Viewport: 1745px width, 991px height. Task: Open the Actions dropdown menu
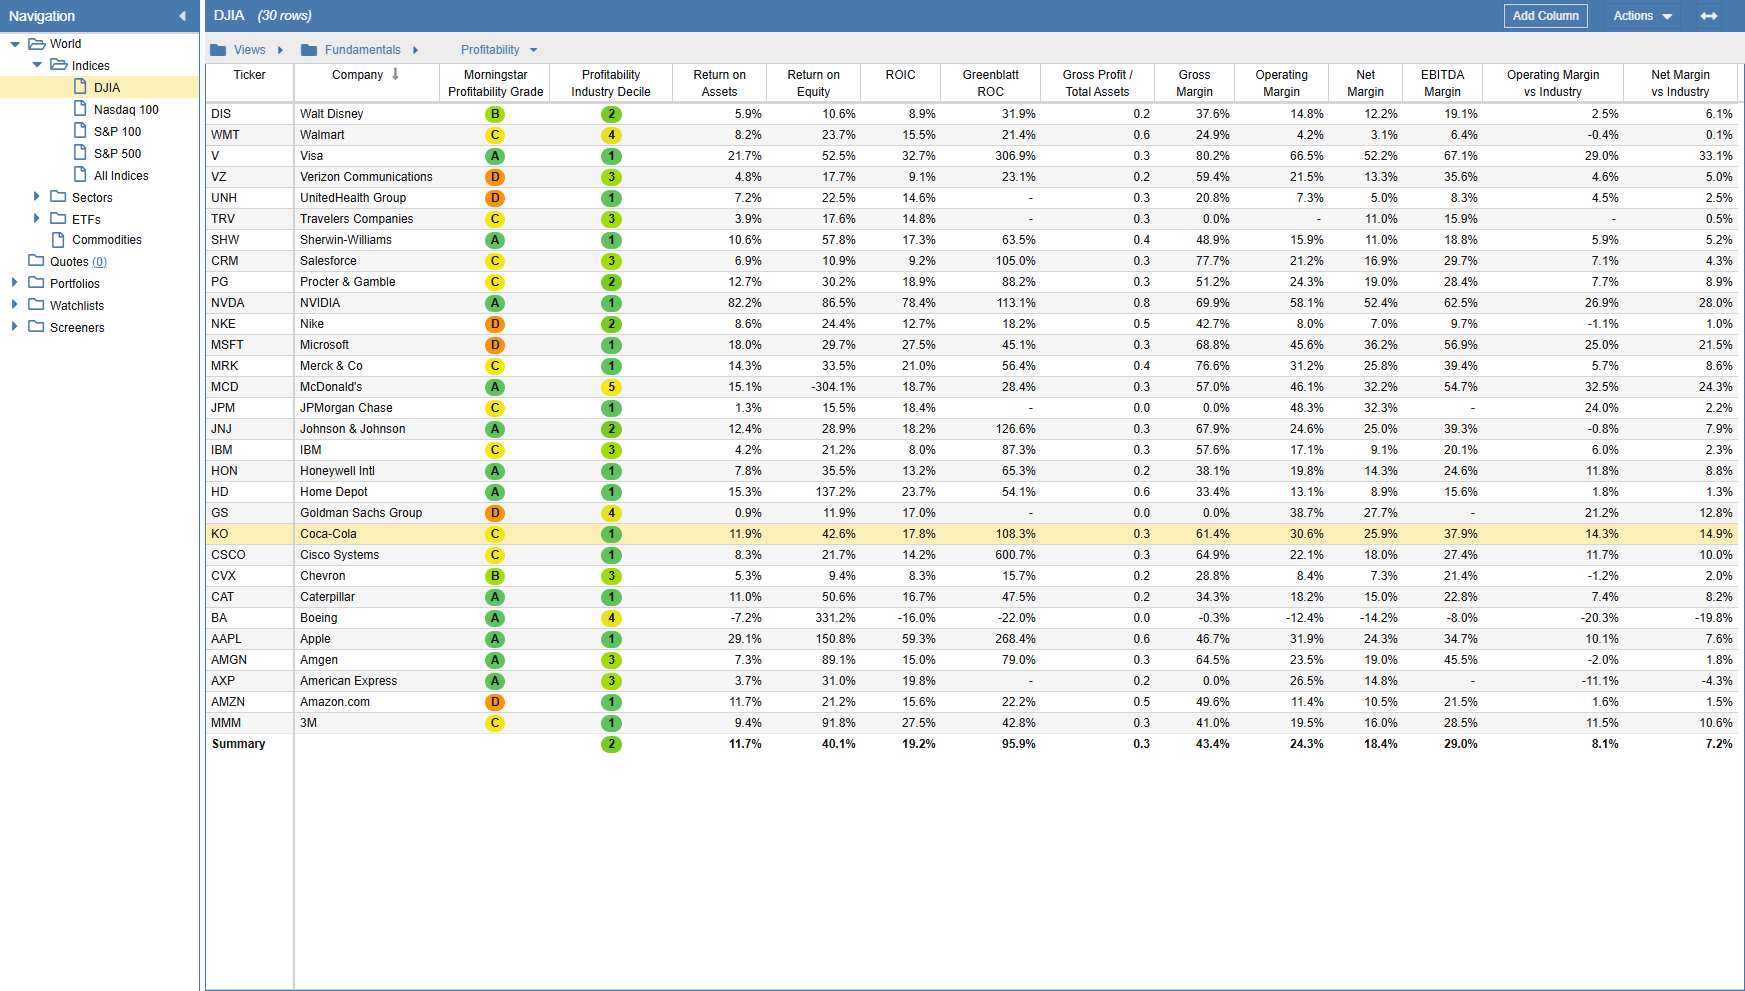point(1642,16)
